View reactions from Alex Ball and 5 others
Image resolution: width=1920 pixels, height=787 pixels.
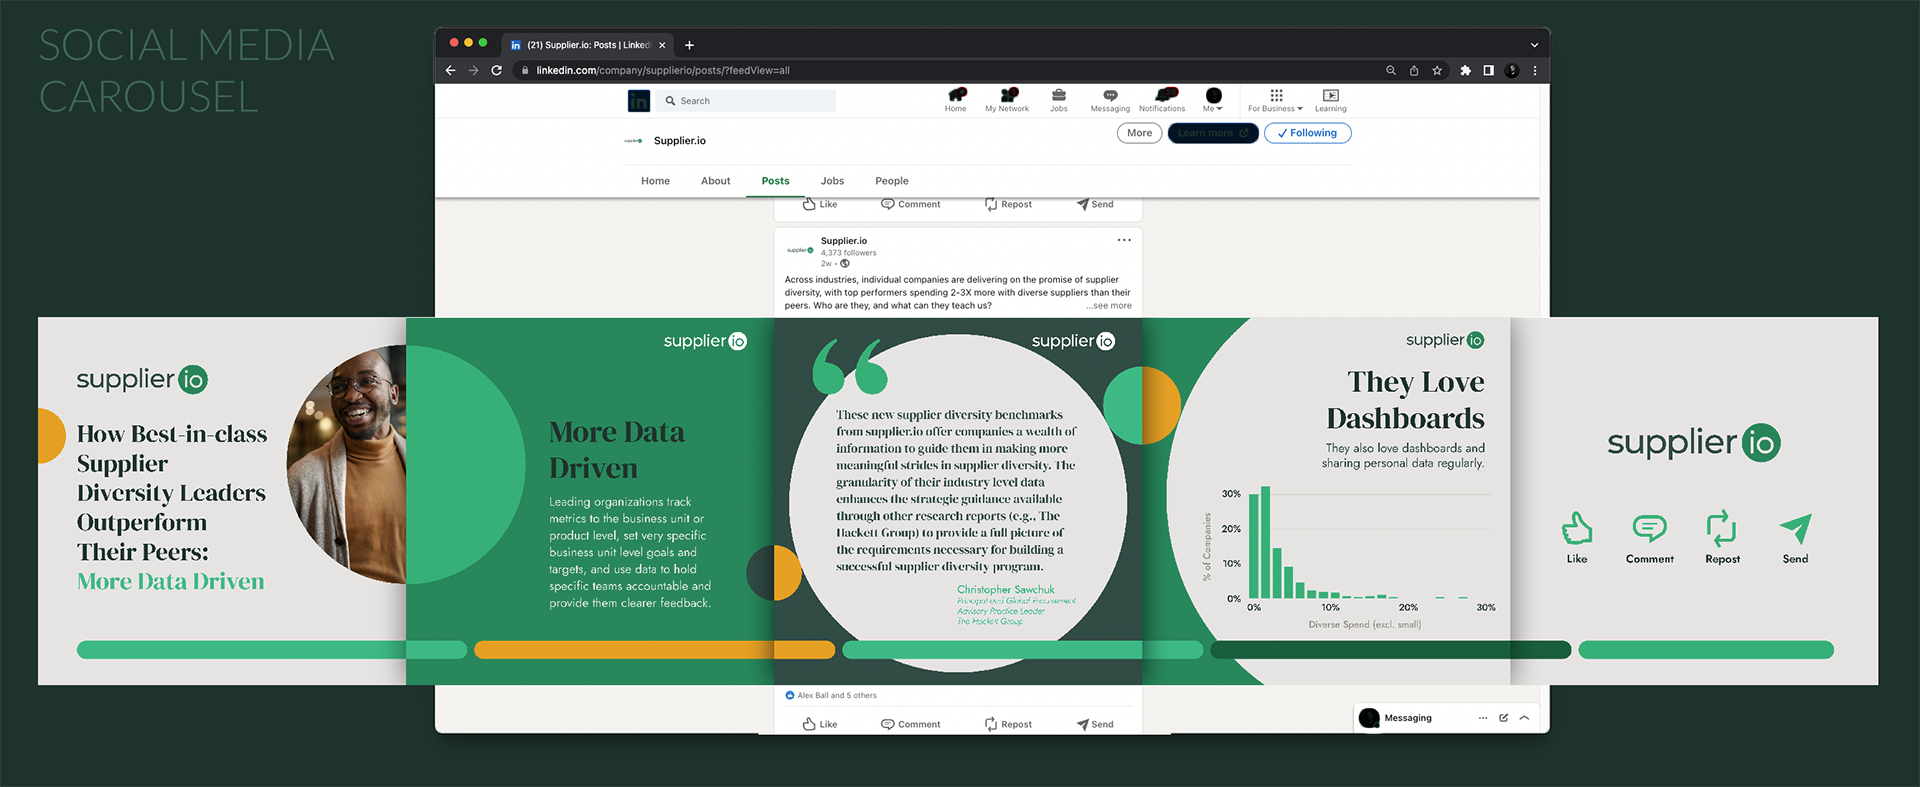tap(831, 695)
